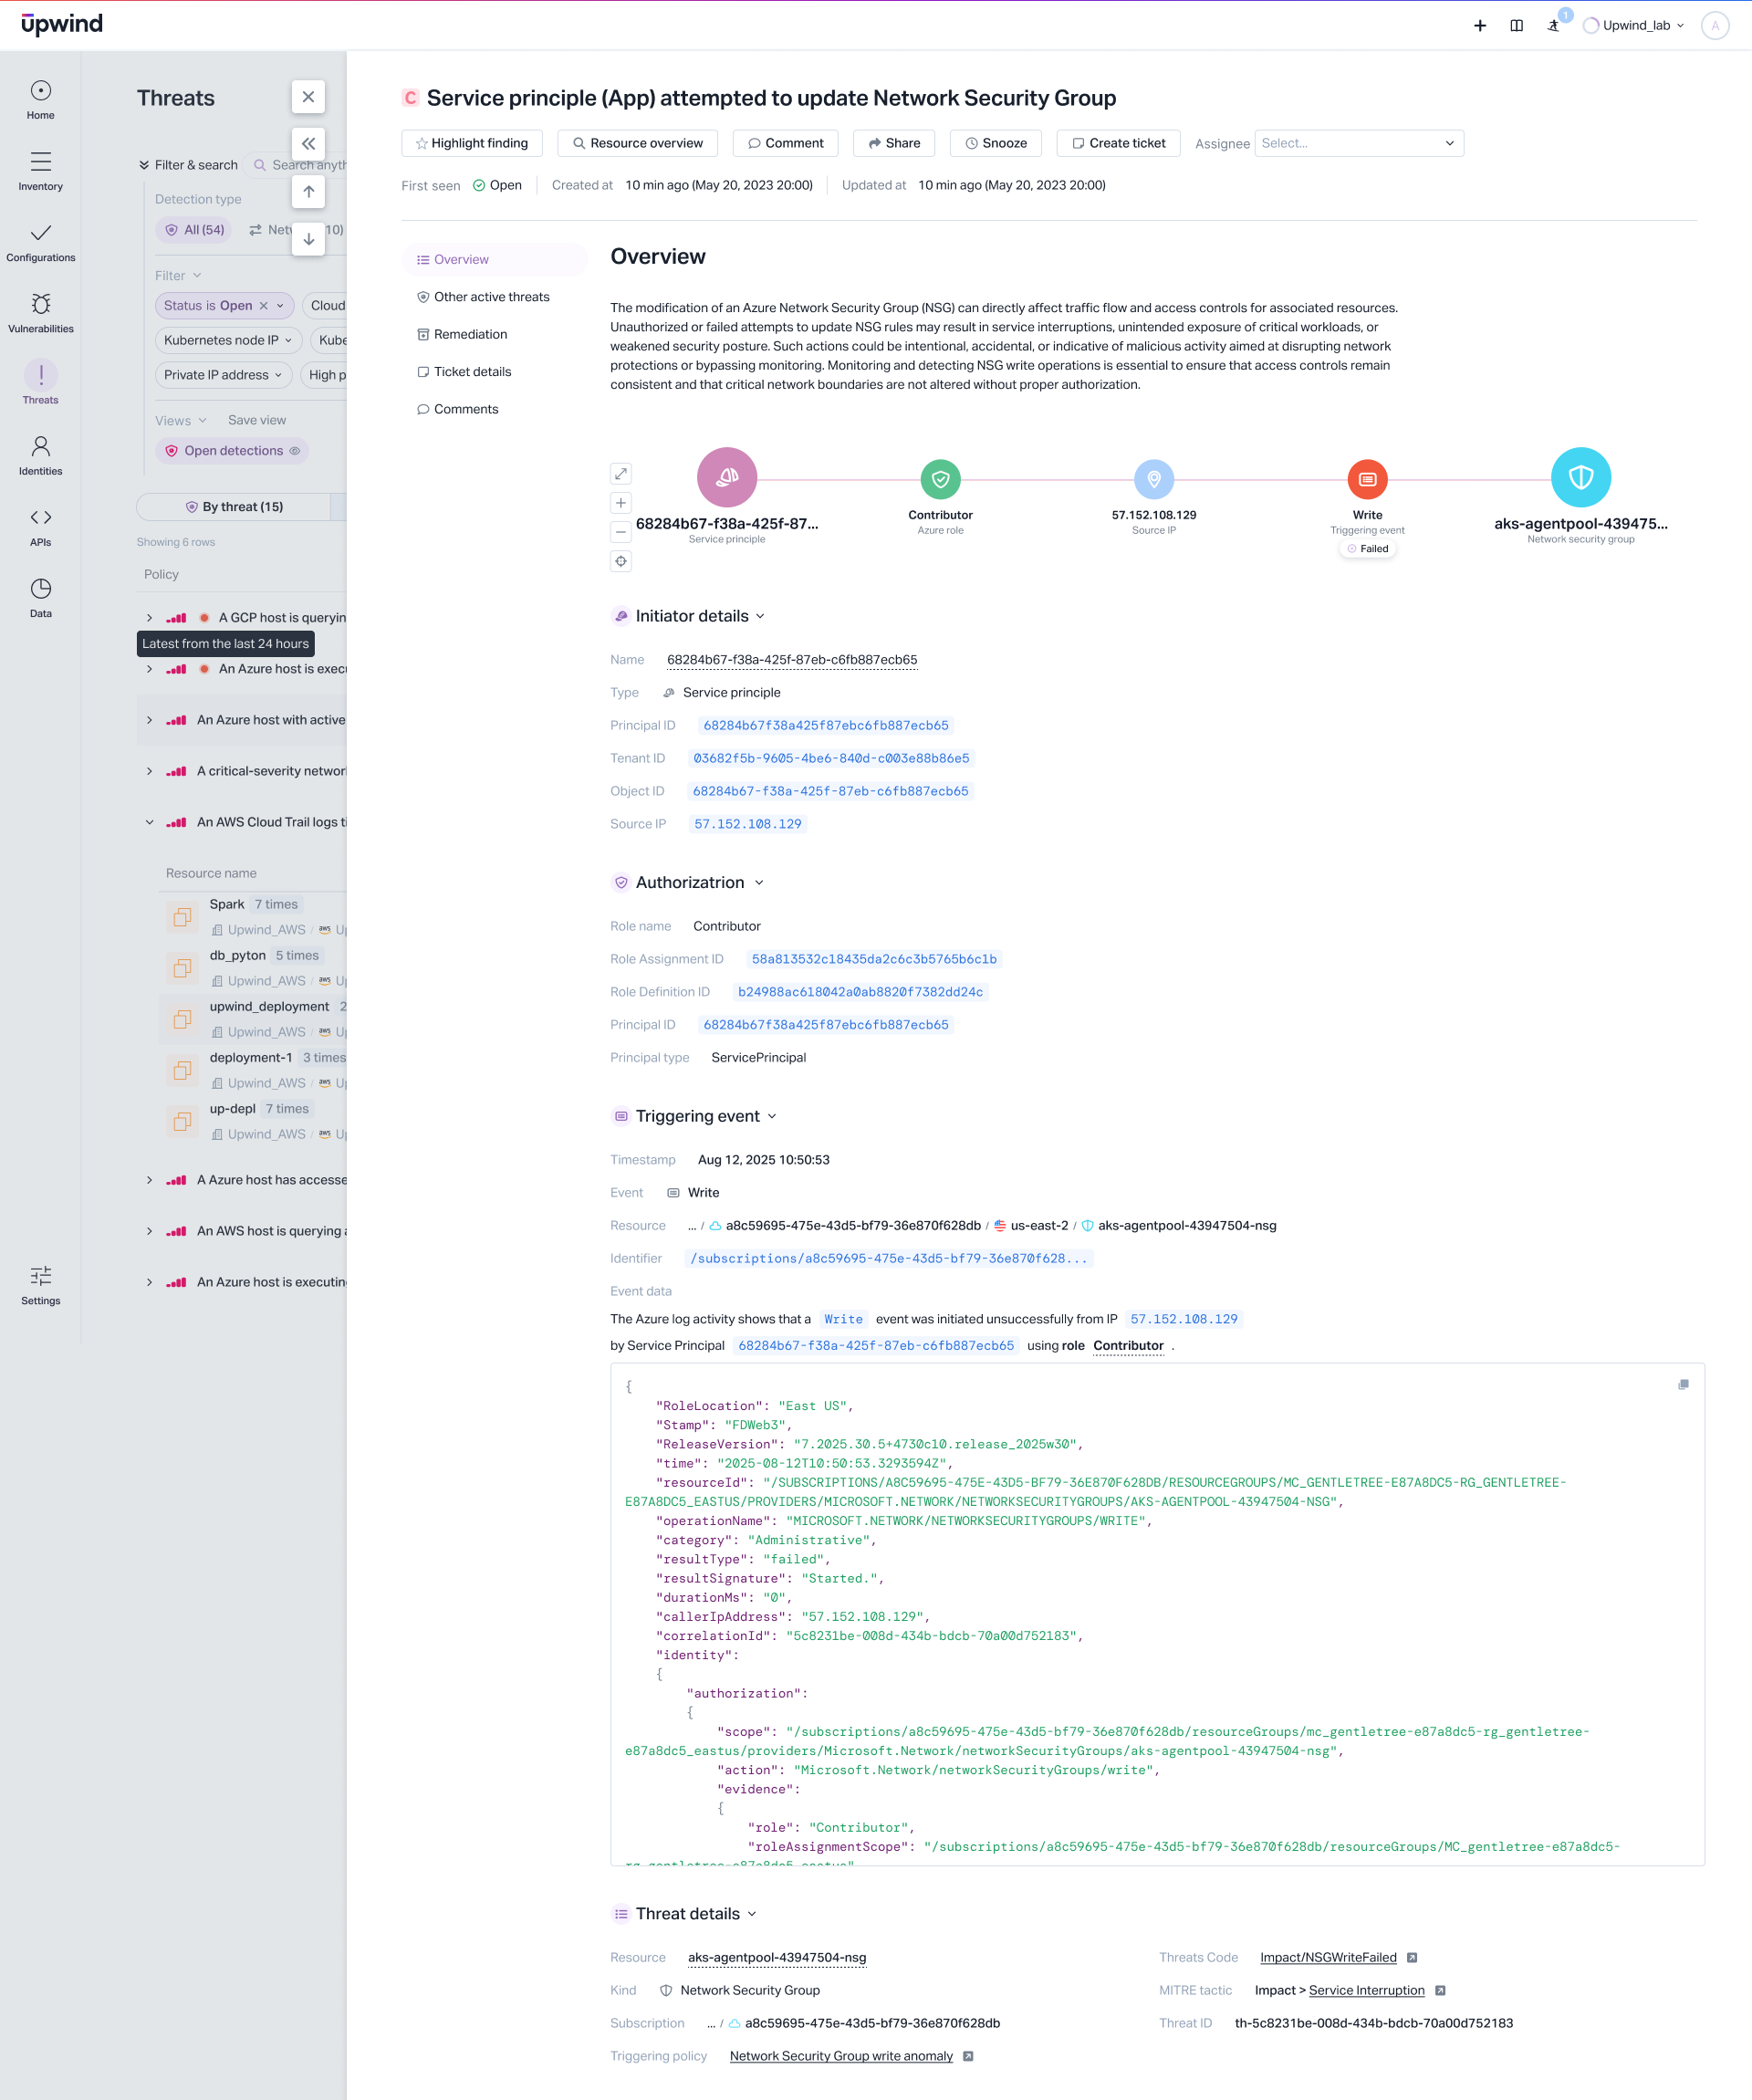Toggle visibility eye on Open detections view

pos(295,451)
